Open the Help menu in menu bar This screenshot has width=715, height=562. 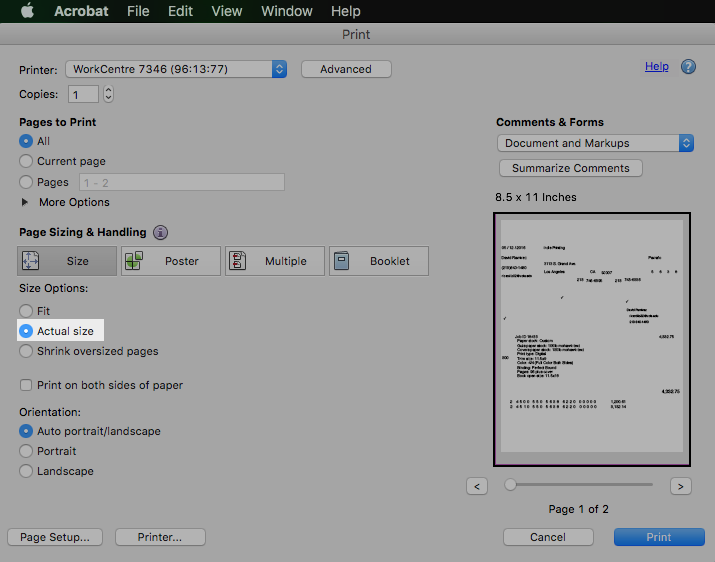click(x=346, y=11)
